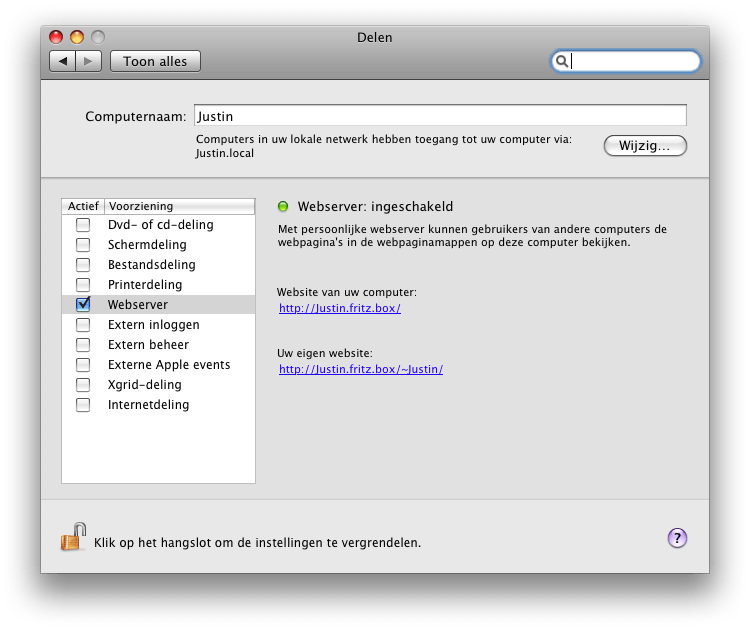This screenshot has width=750, height=629.
Task: Tick the Dvd- of cd-deling checkbox
Action: (84, 225)
